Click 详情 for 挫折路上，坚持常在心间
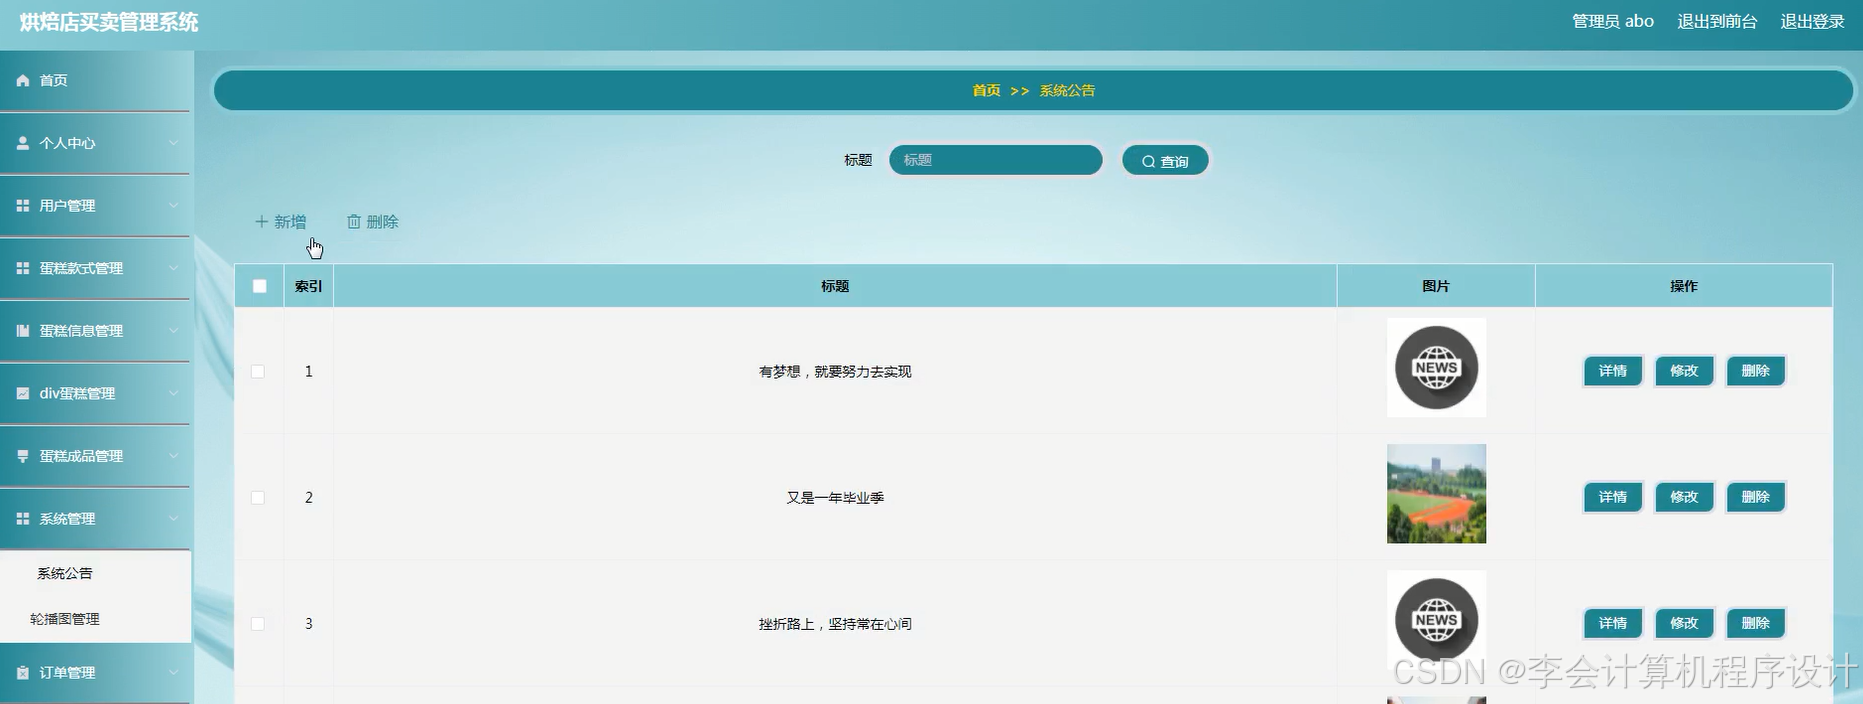 pyautogui.click(x=1613, y=623)
